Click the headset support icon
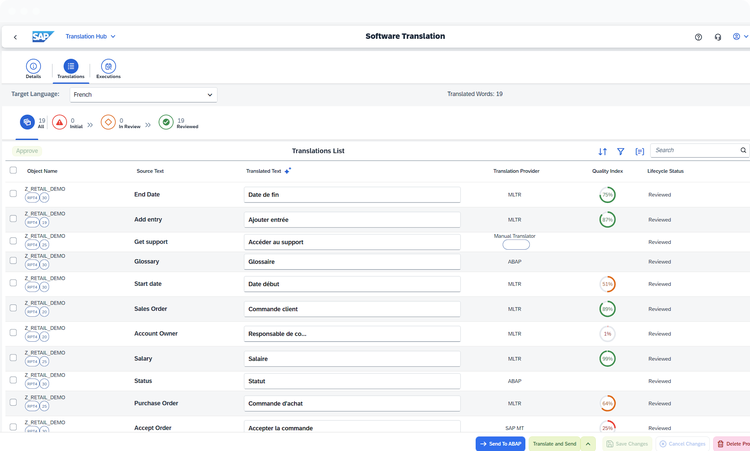Screen dimensions: 750x451 coord(718,37)
